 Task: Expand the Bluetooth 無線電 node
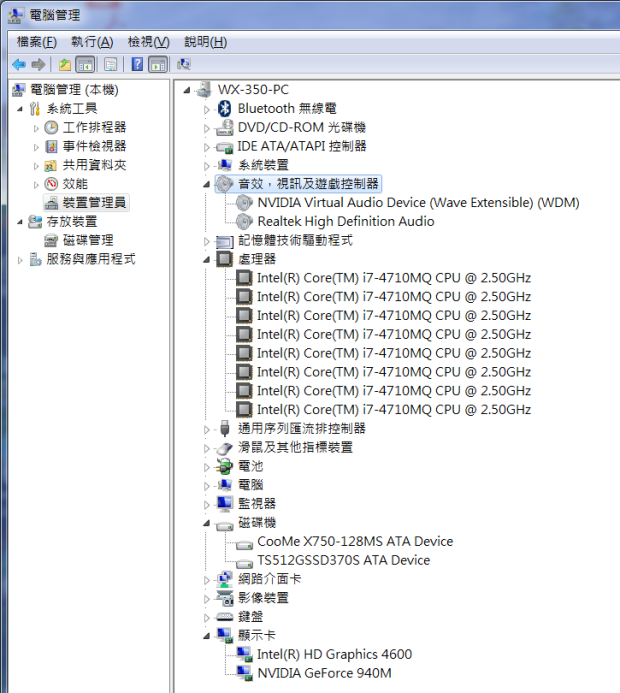[206, 109]
